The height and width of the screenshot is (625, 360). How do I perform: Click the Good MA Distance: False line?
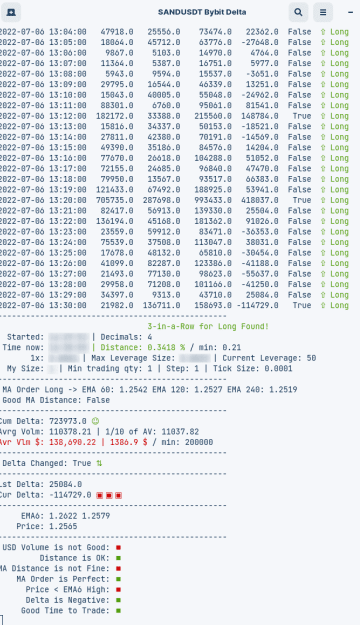tap(56, 400)
